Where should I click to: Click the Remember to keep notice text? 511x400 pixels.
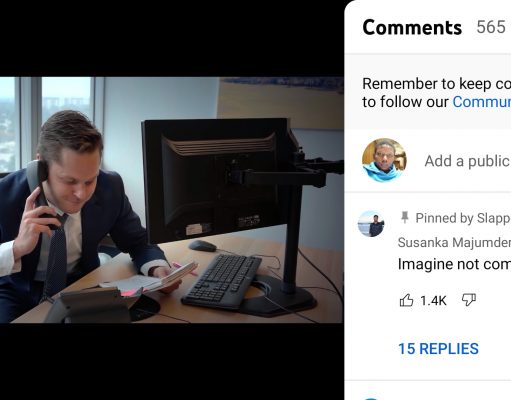click(436, 84)
